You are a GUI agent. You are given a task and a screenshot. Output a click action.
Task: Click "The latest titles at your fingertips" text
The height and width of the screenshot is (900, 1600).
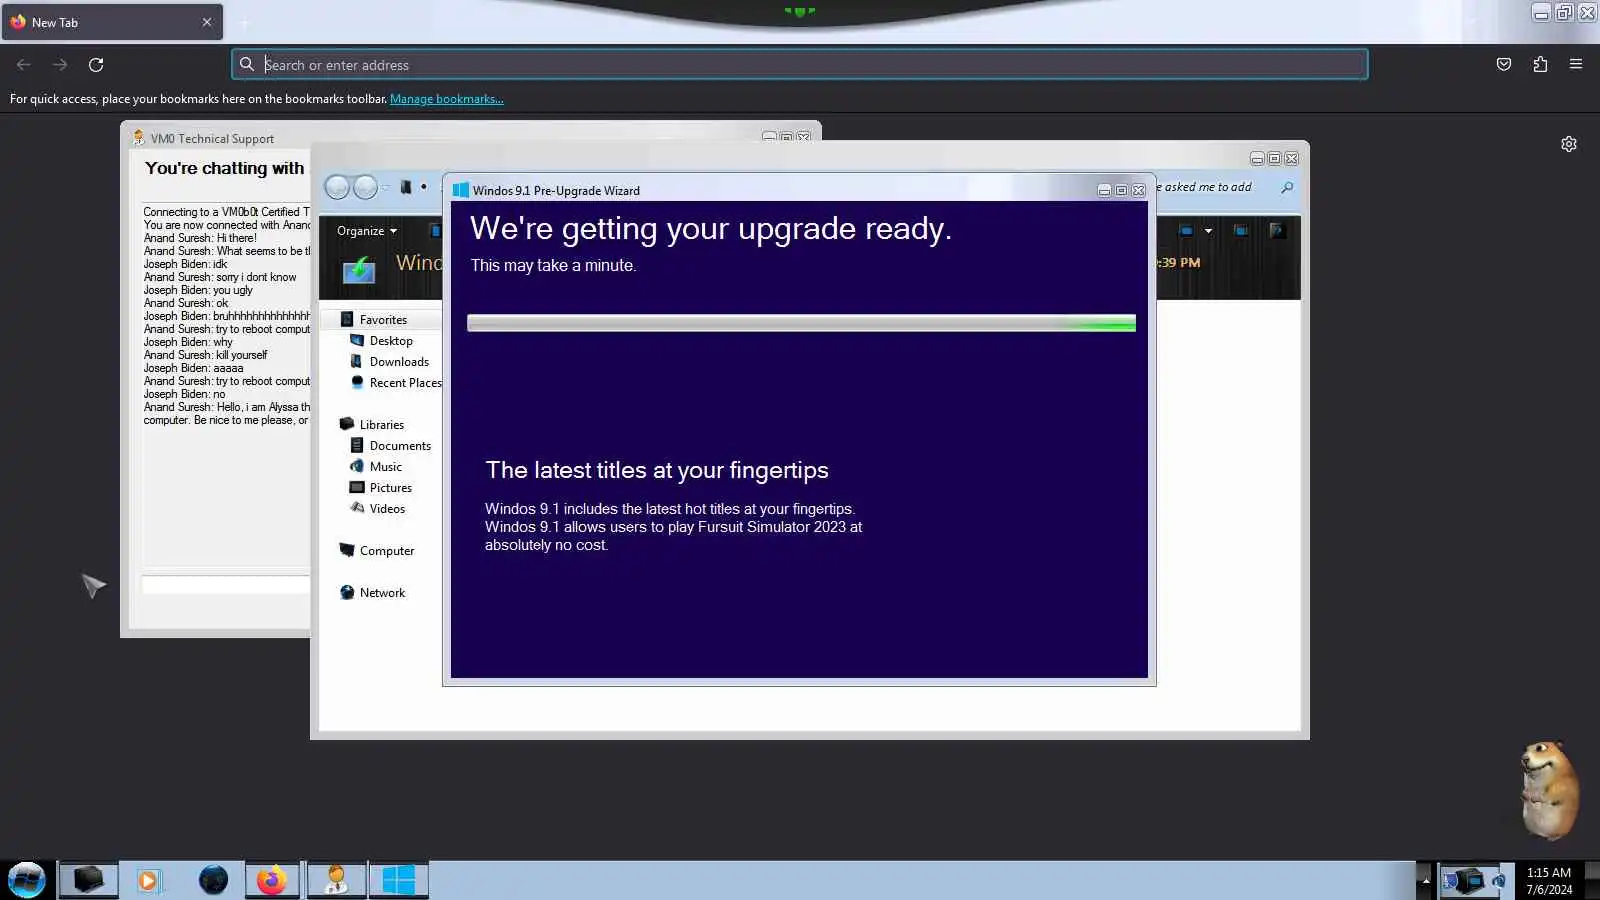pos(657,470)
